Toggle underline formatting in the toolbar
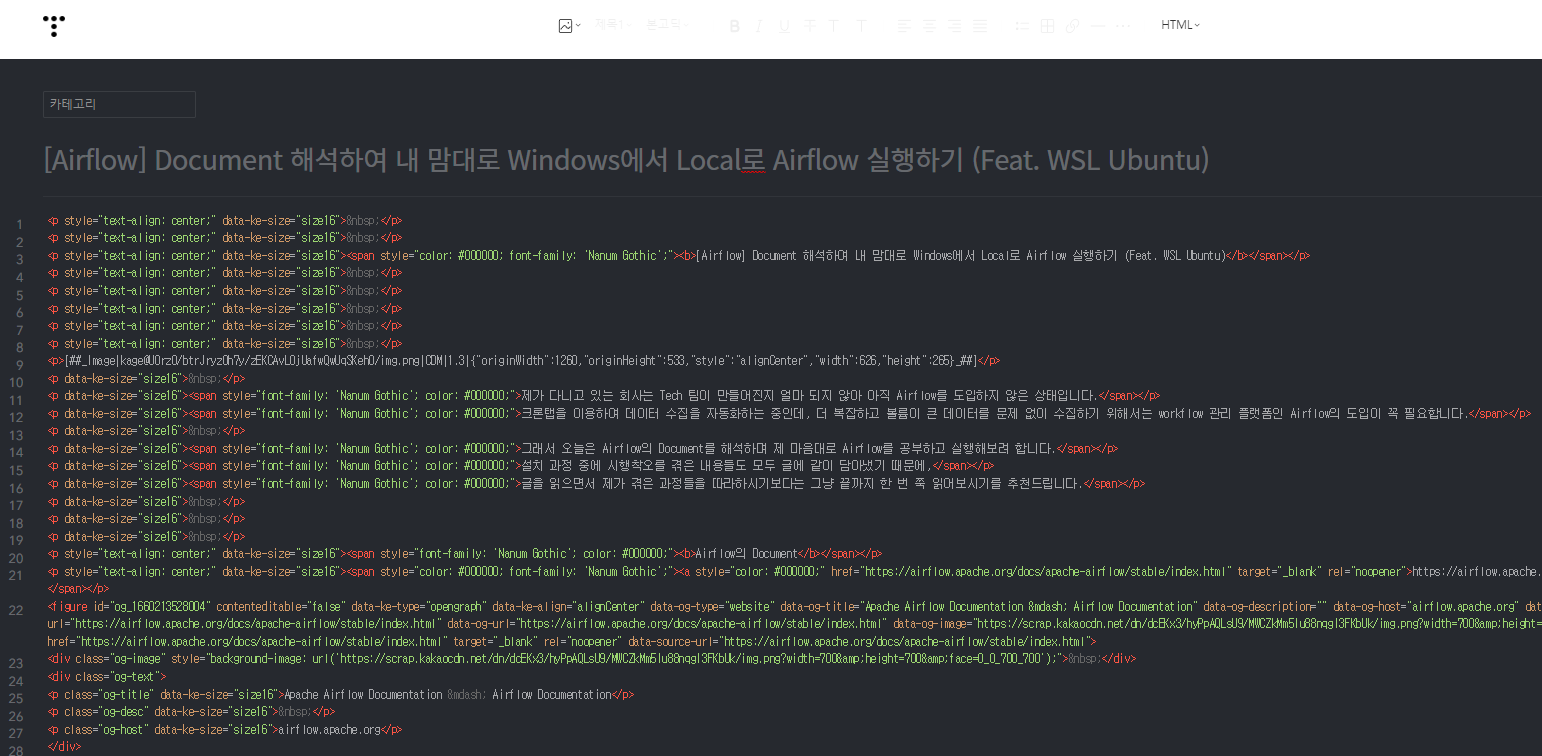This screenshot has width=1542, height=756. tap(784, 26)
